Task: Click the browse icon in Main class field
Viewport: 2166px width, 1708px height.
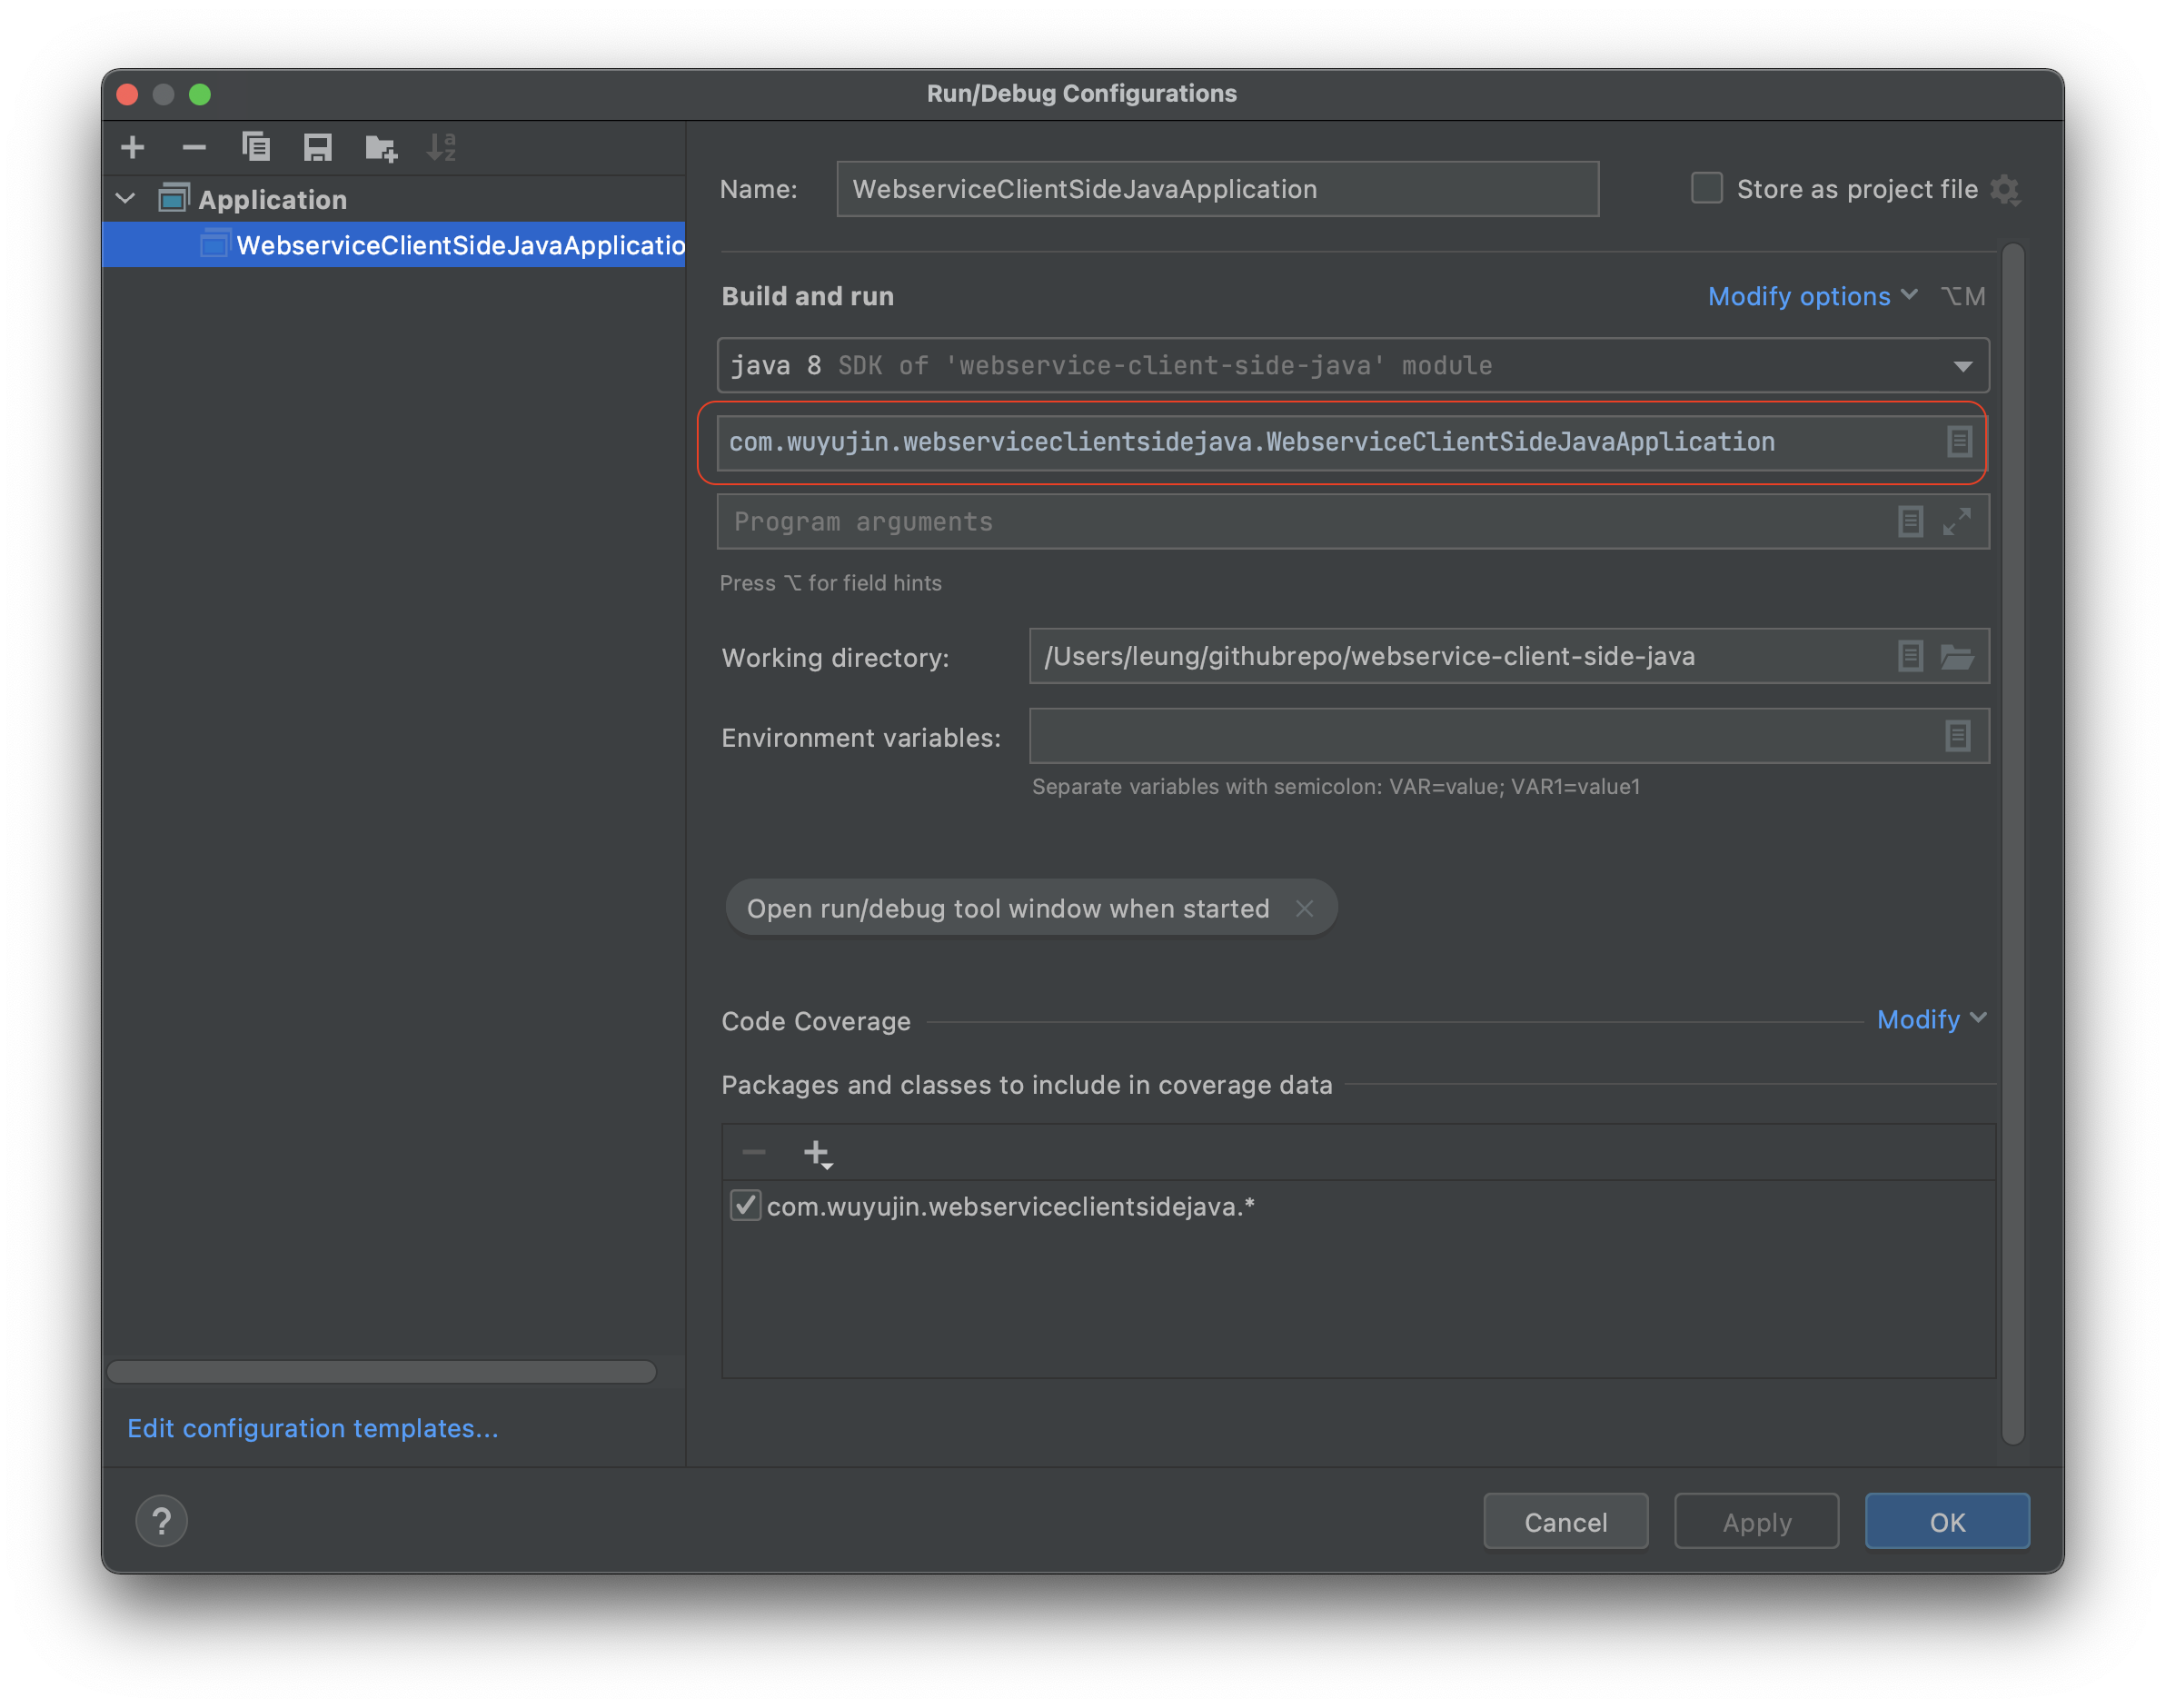Action: [1958, 442]
